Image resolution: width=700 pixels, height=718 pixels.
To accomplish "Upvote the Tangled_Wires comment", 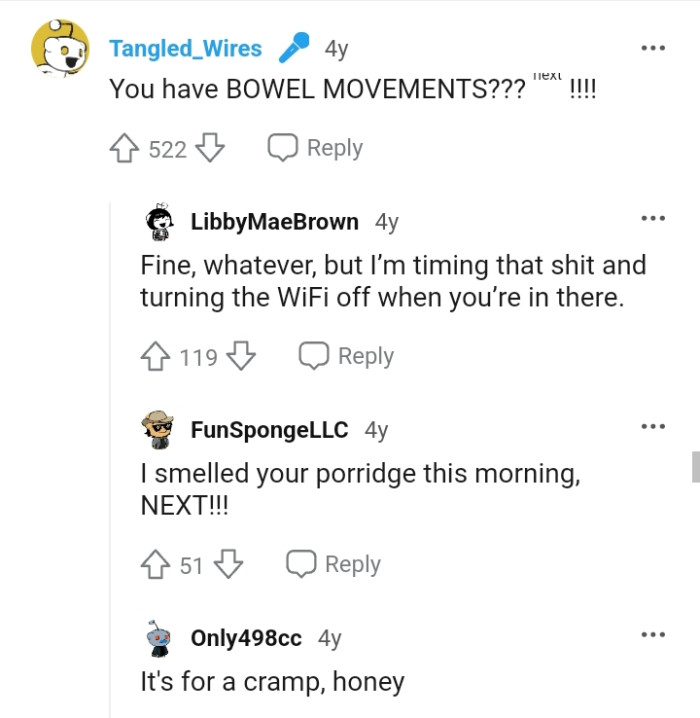I will coord(124,148).
